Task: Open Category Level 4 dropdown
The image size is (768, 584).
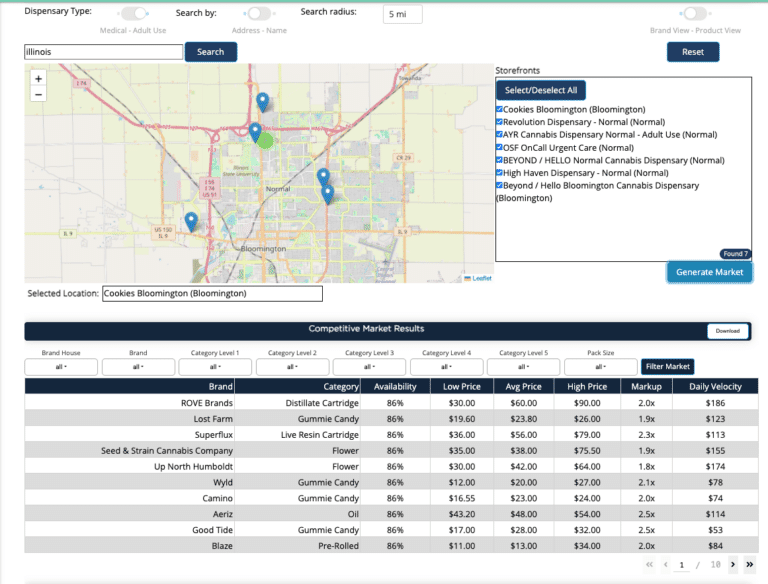Action: tap(447, 366)
